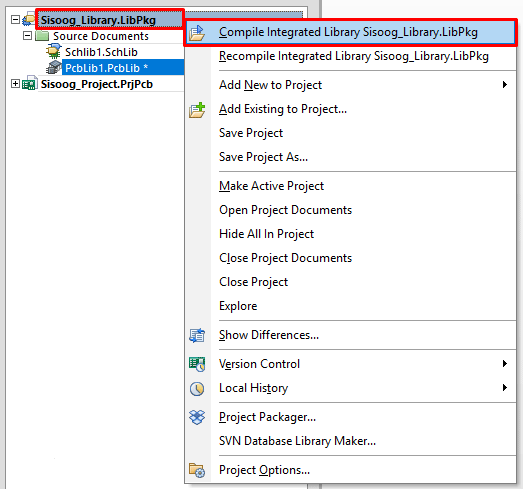Click the Compile Integrated Library folder icon

click(197, 33)
